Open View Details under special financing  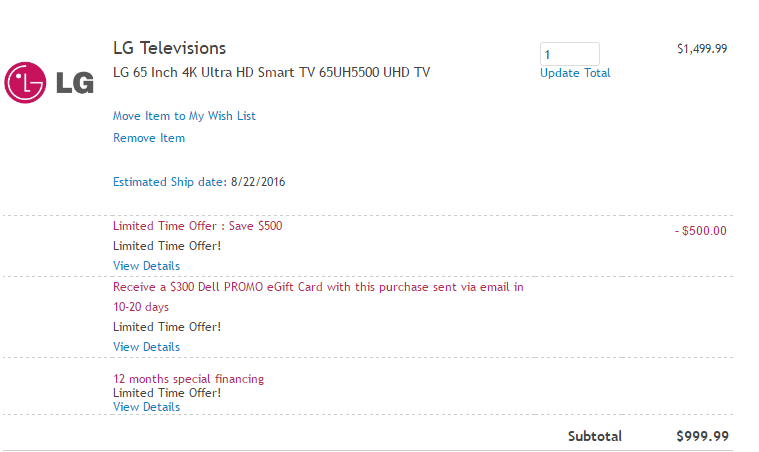[146, 407]
